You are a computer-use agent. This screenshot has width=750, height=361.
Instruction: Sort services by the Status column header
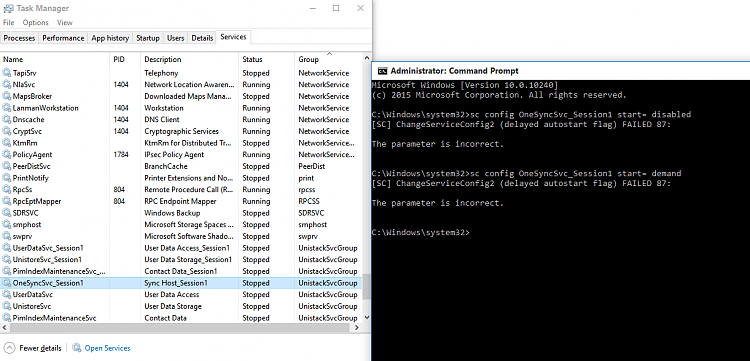pos(266,59)
